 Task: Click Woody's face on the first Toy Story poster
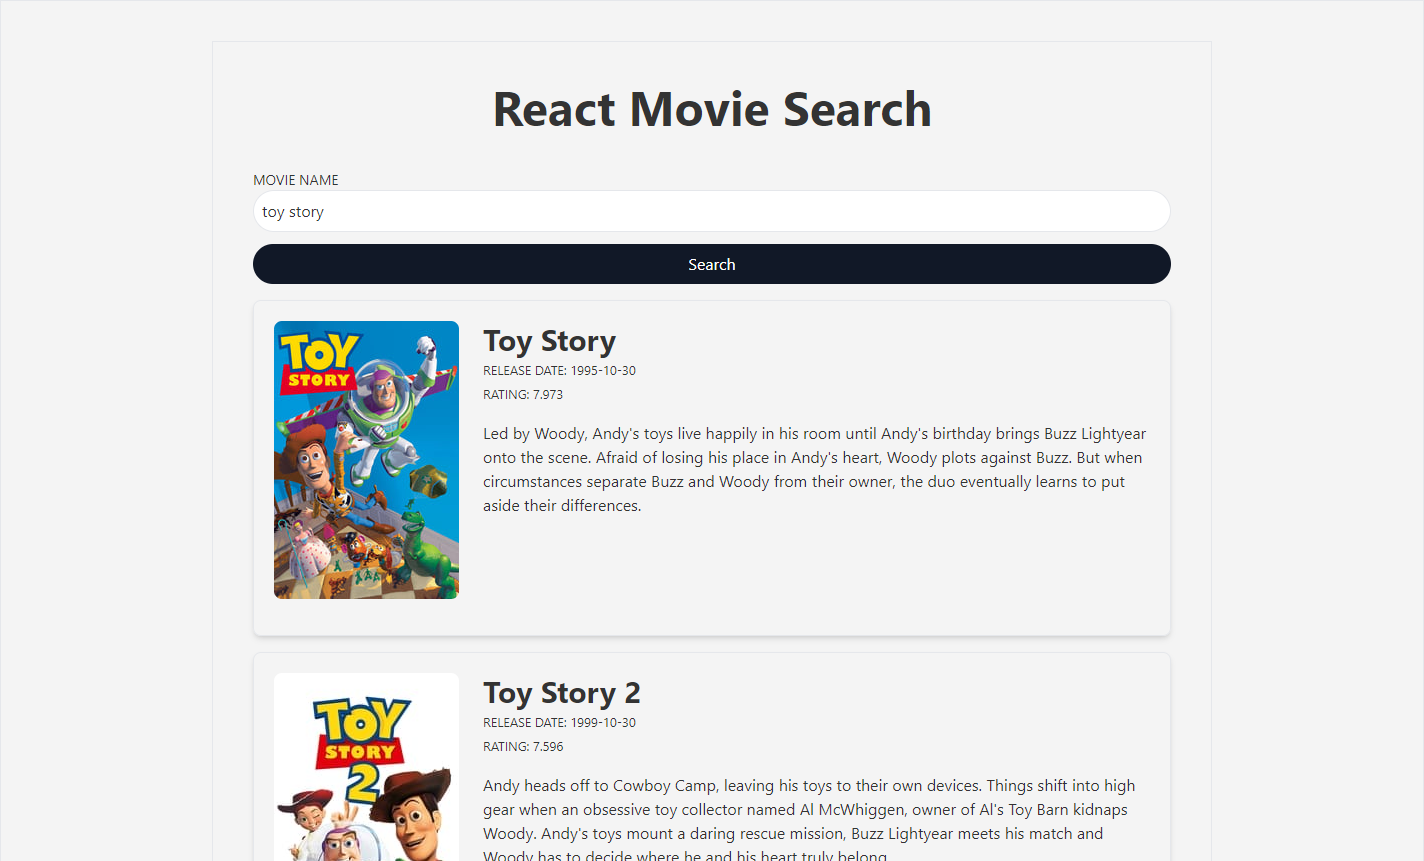(312, 465)
